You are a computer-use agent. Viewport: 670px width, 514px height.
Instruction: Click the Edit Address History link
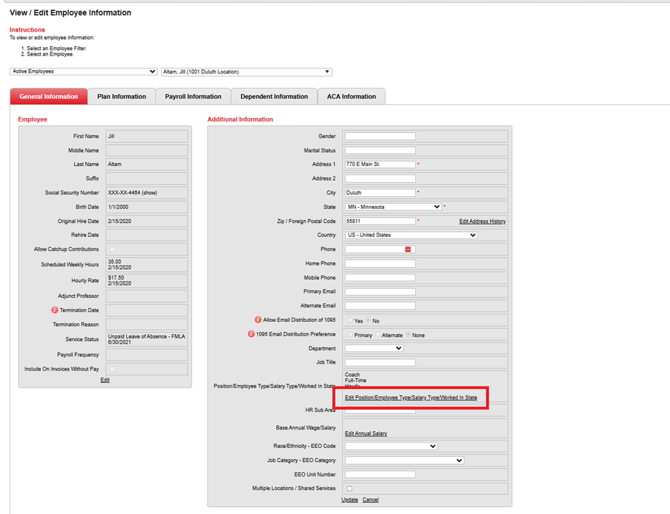coord(482,221)
